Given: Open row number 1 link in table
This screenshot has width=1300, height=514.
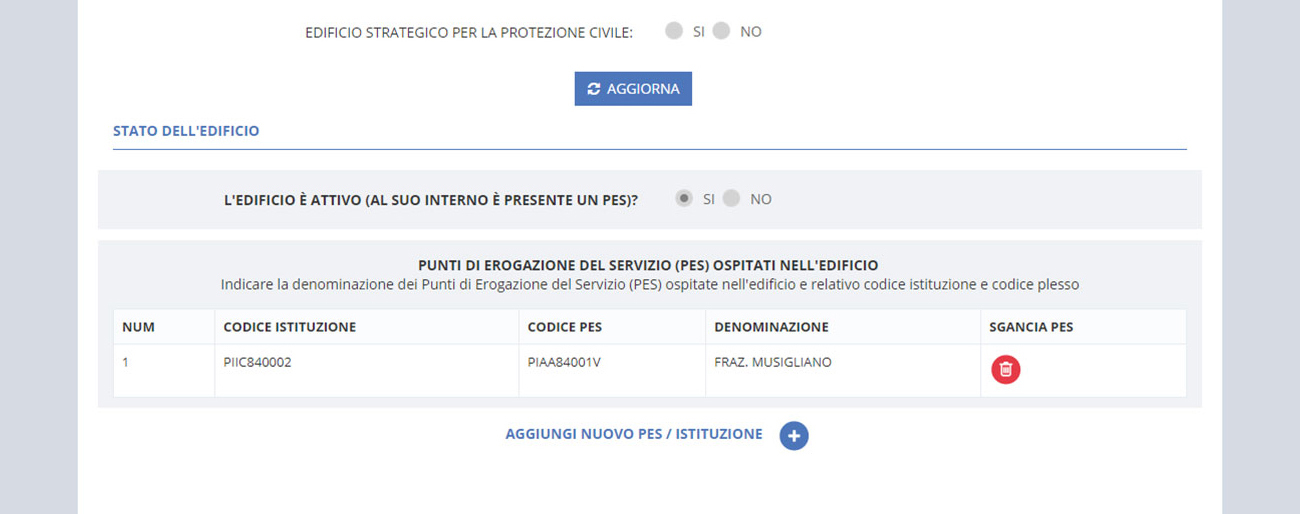Looking at the screenshot, I should click(126, 363).
